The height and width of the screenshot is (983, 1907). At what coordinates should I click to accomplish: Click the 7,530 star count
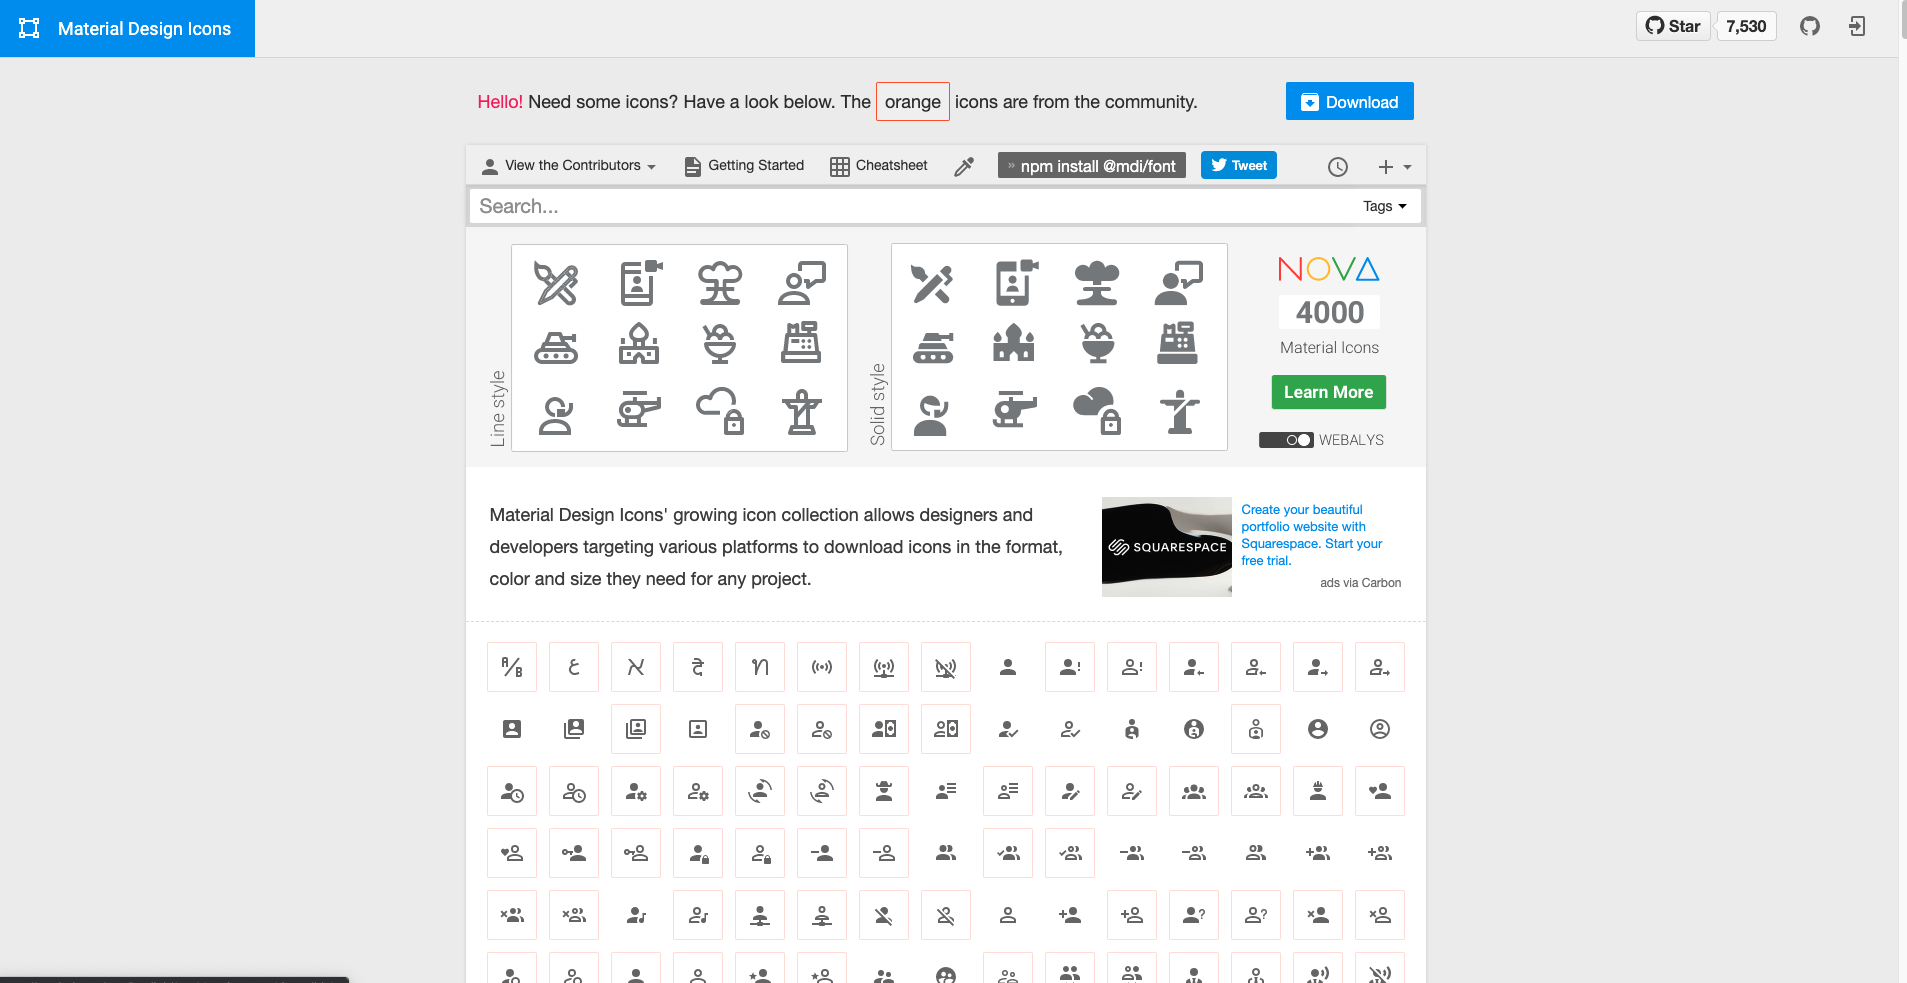click(x=1746, y=26)
